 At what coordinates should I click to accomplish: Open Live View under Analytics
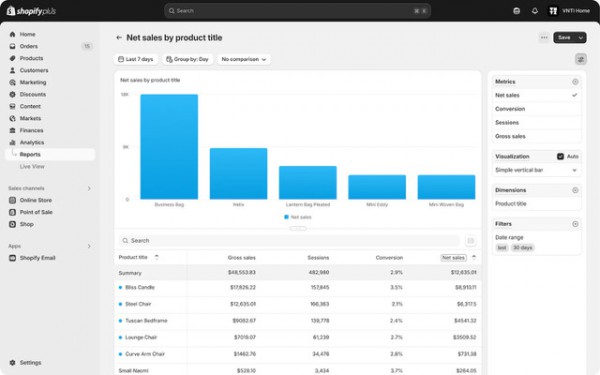32,166
